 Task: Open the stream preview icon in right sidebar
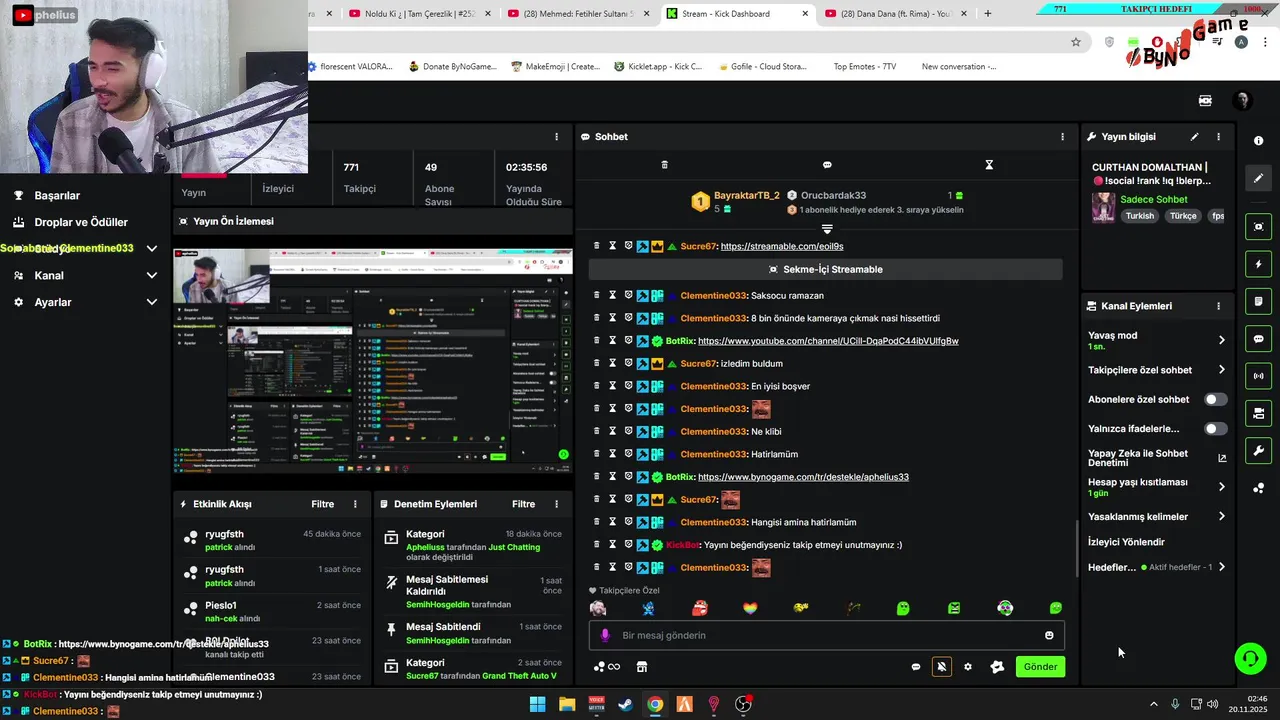[x=1259, y=227]
